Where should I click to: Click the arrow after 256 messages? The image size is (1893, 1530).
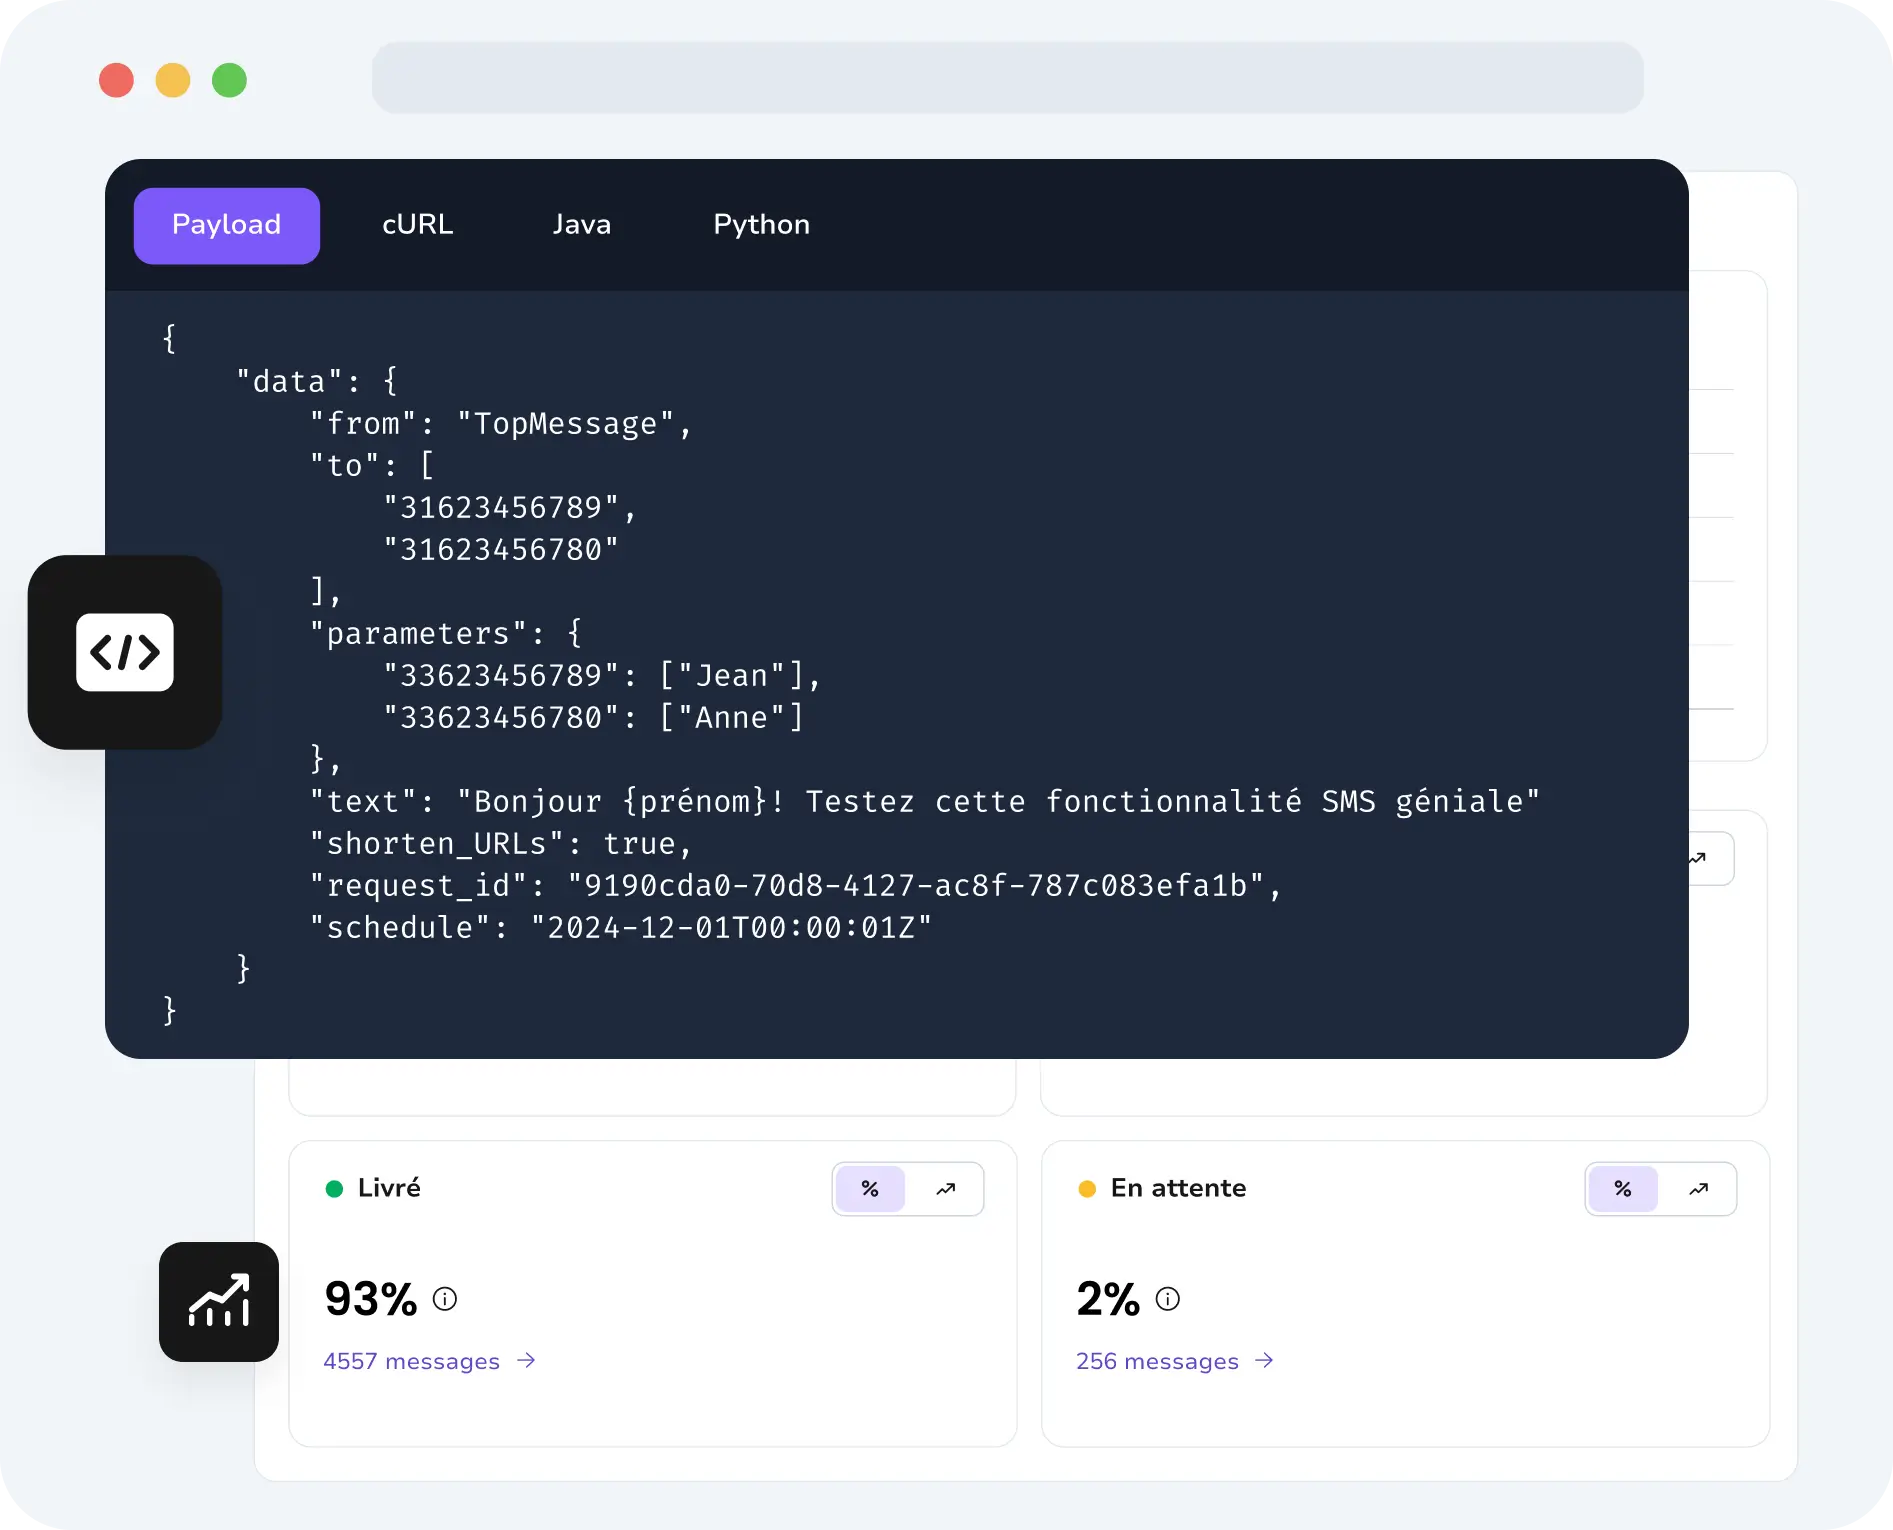point(1265,1361)
